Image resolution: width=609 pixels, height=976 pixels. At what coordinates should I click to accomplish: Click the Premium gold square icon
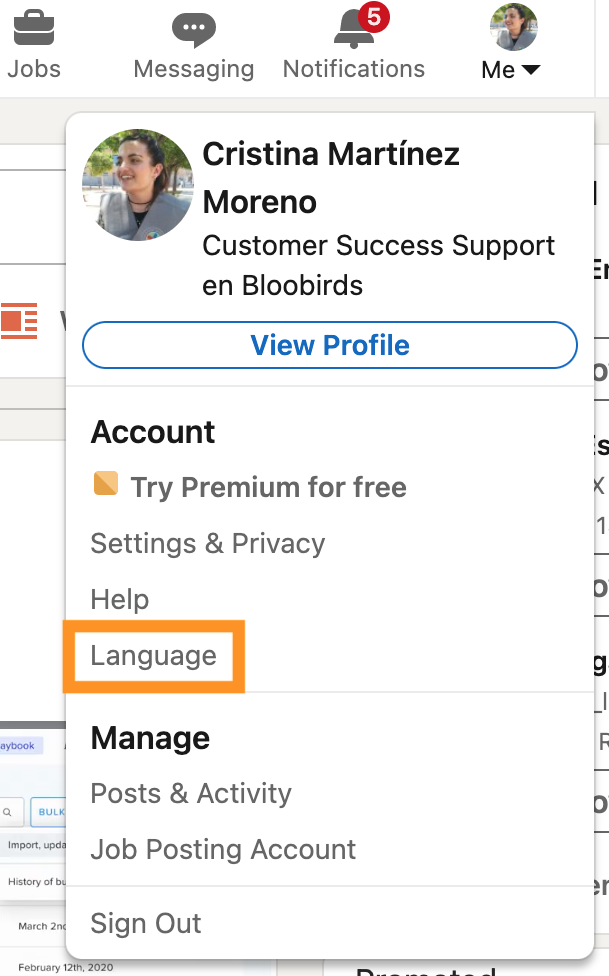point(106,484)
